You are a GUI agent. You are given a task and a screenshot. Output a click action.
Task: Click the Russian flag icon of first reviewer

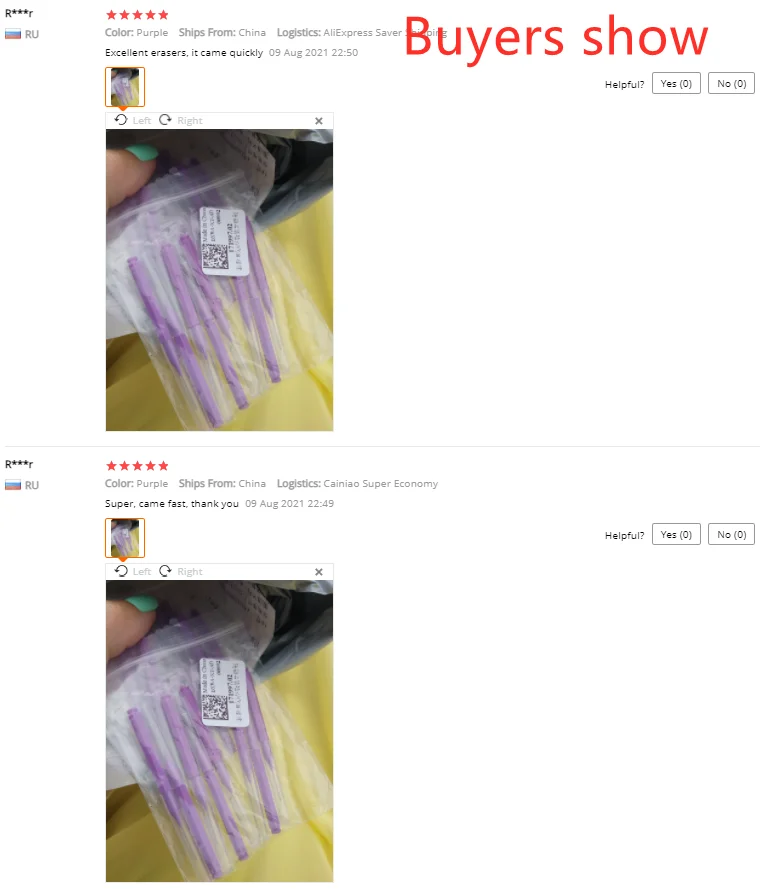pyautogui.click(x=13, y=34)
